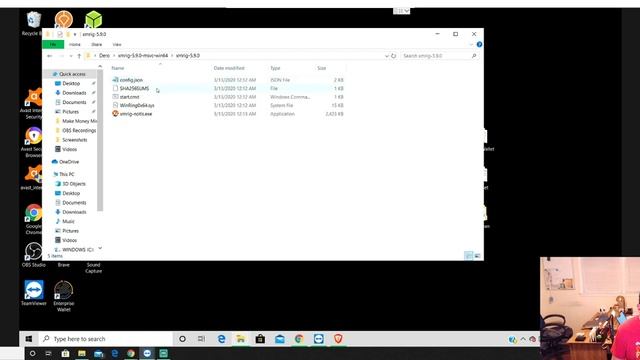Open 3D Objects under This PC
Viewport: 640px width, 360px height.
[x=74, y=184]
